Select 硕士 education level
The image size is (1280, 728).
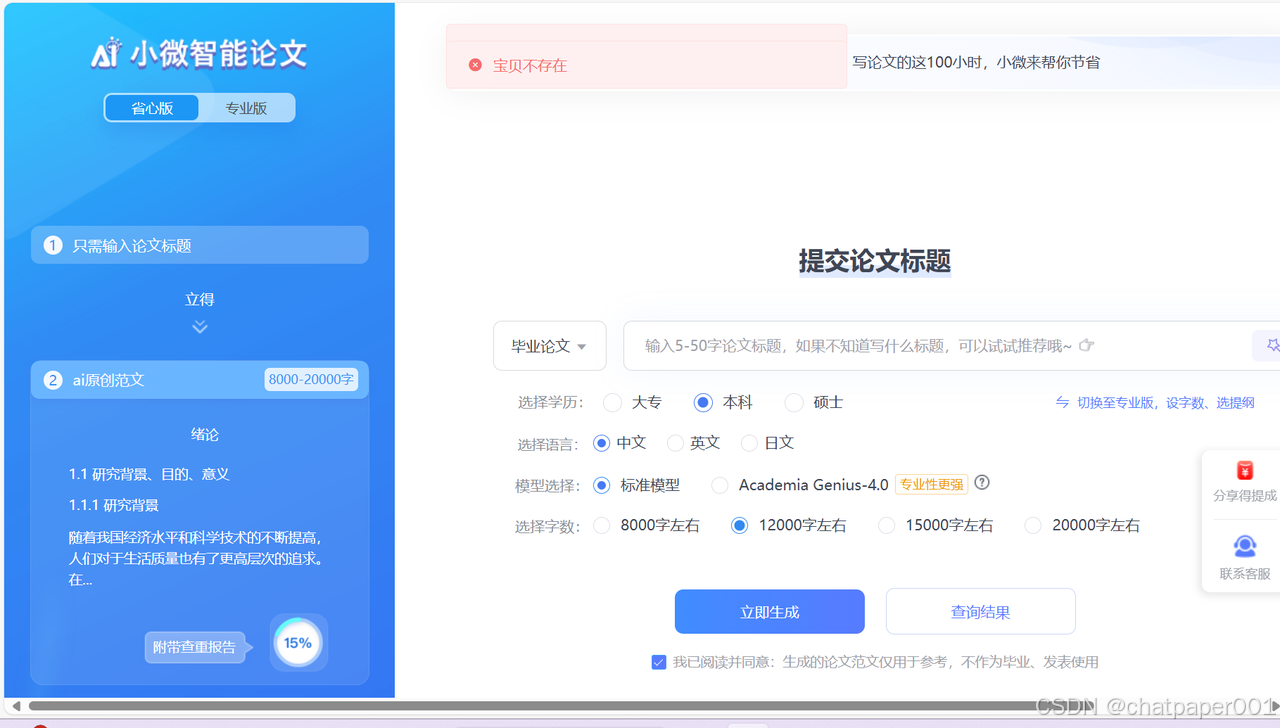(794, 402)
